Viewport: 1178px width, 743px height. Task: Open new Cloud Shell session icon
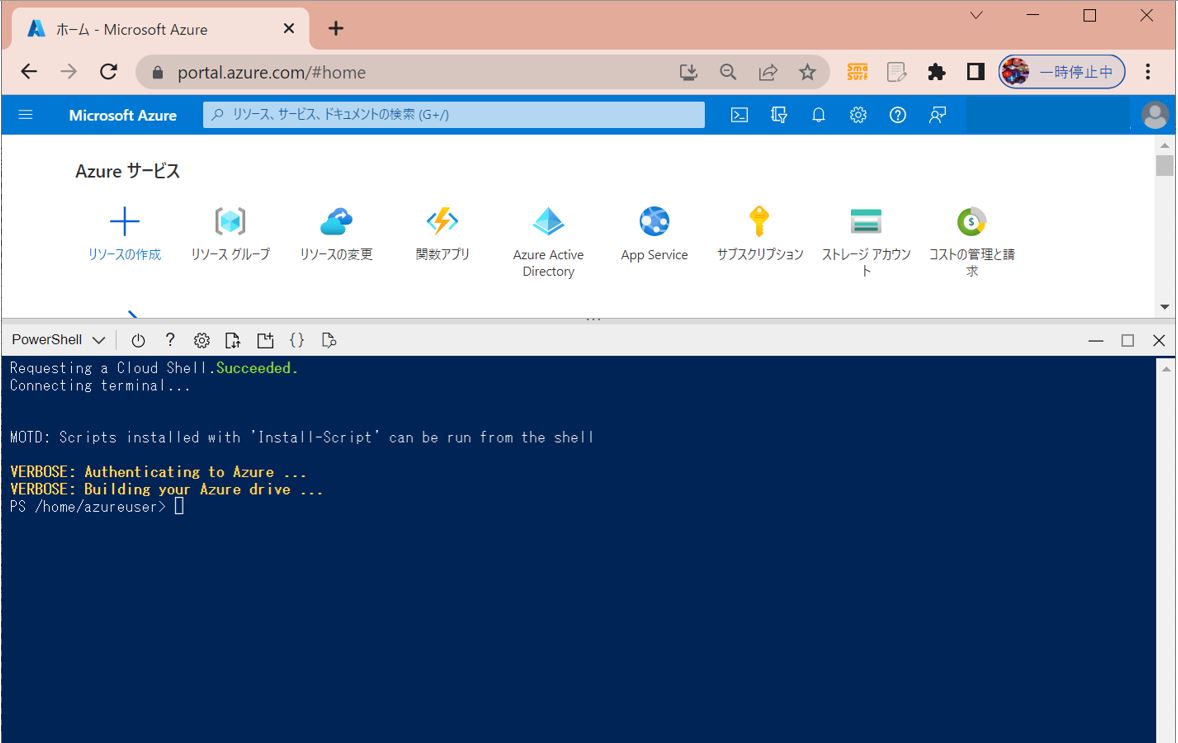click(265, 341)
